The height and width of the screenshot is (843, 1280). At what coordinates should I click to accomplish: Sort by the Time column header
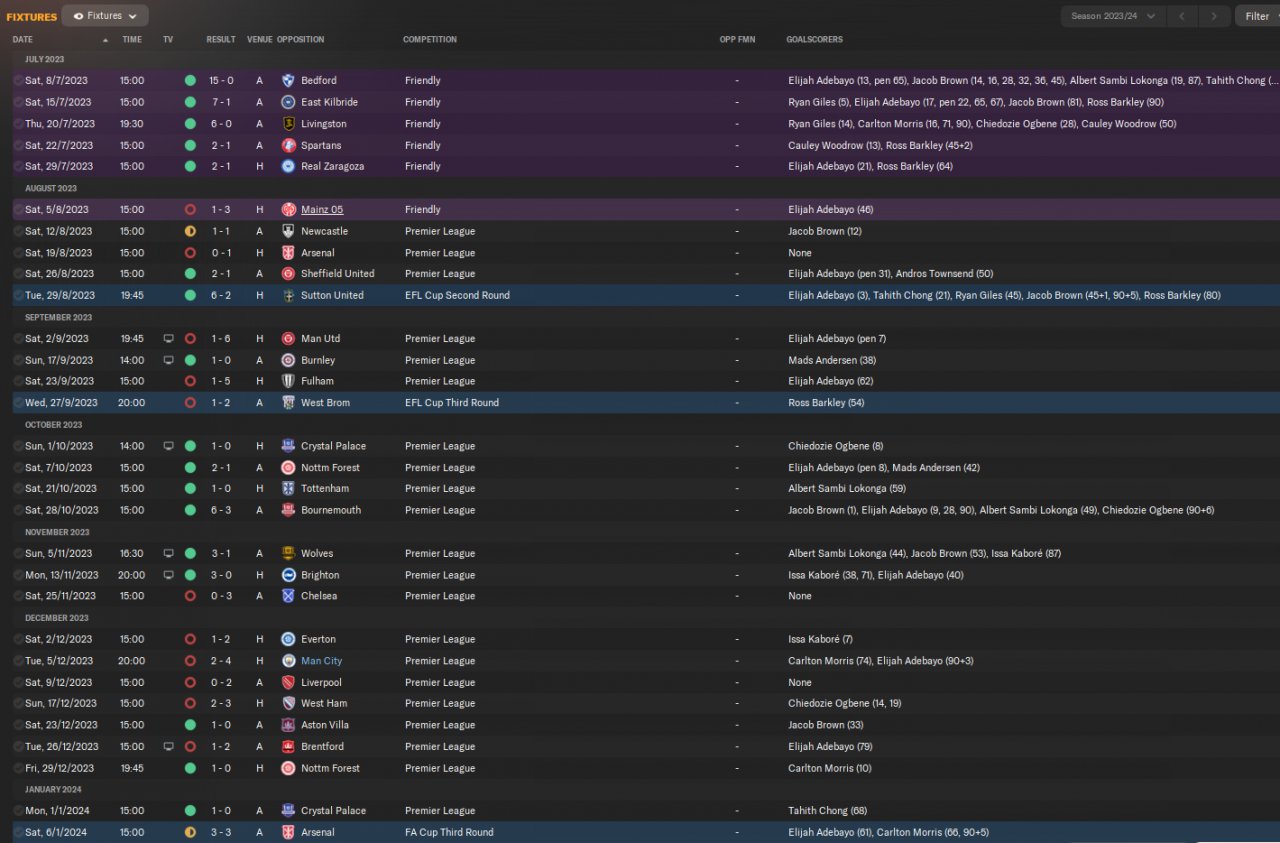tap(132, 40)
